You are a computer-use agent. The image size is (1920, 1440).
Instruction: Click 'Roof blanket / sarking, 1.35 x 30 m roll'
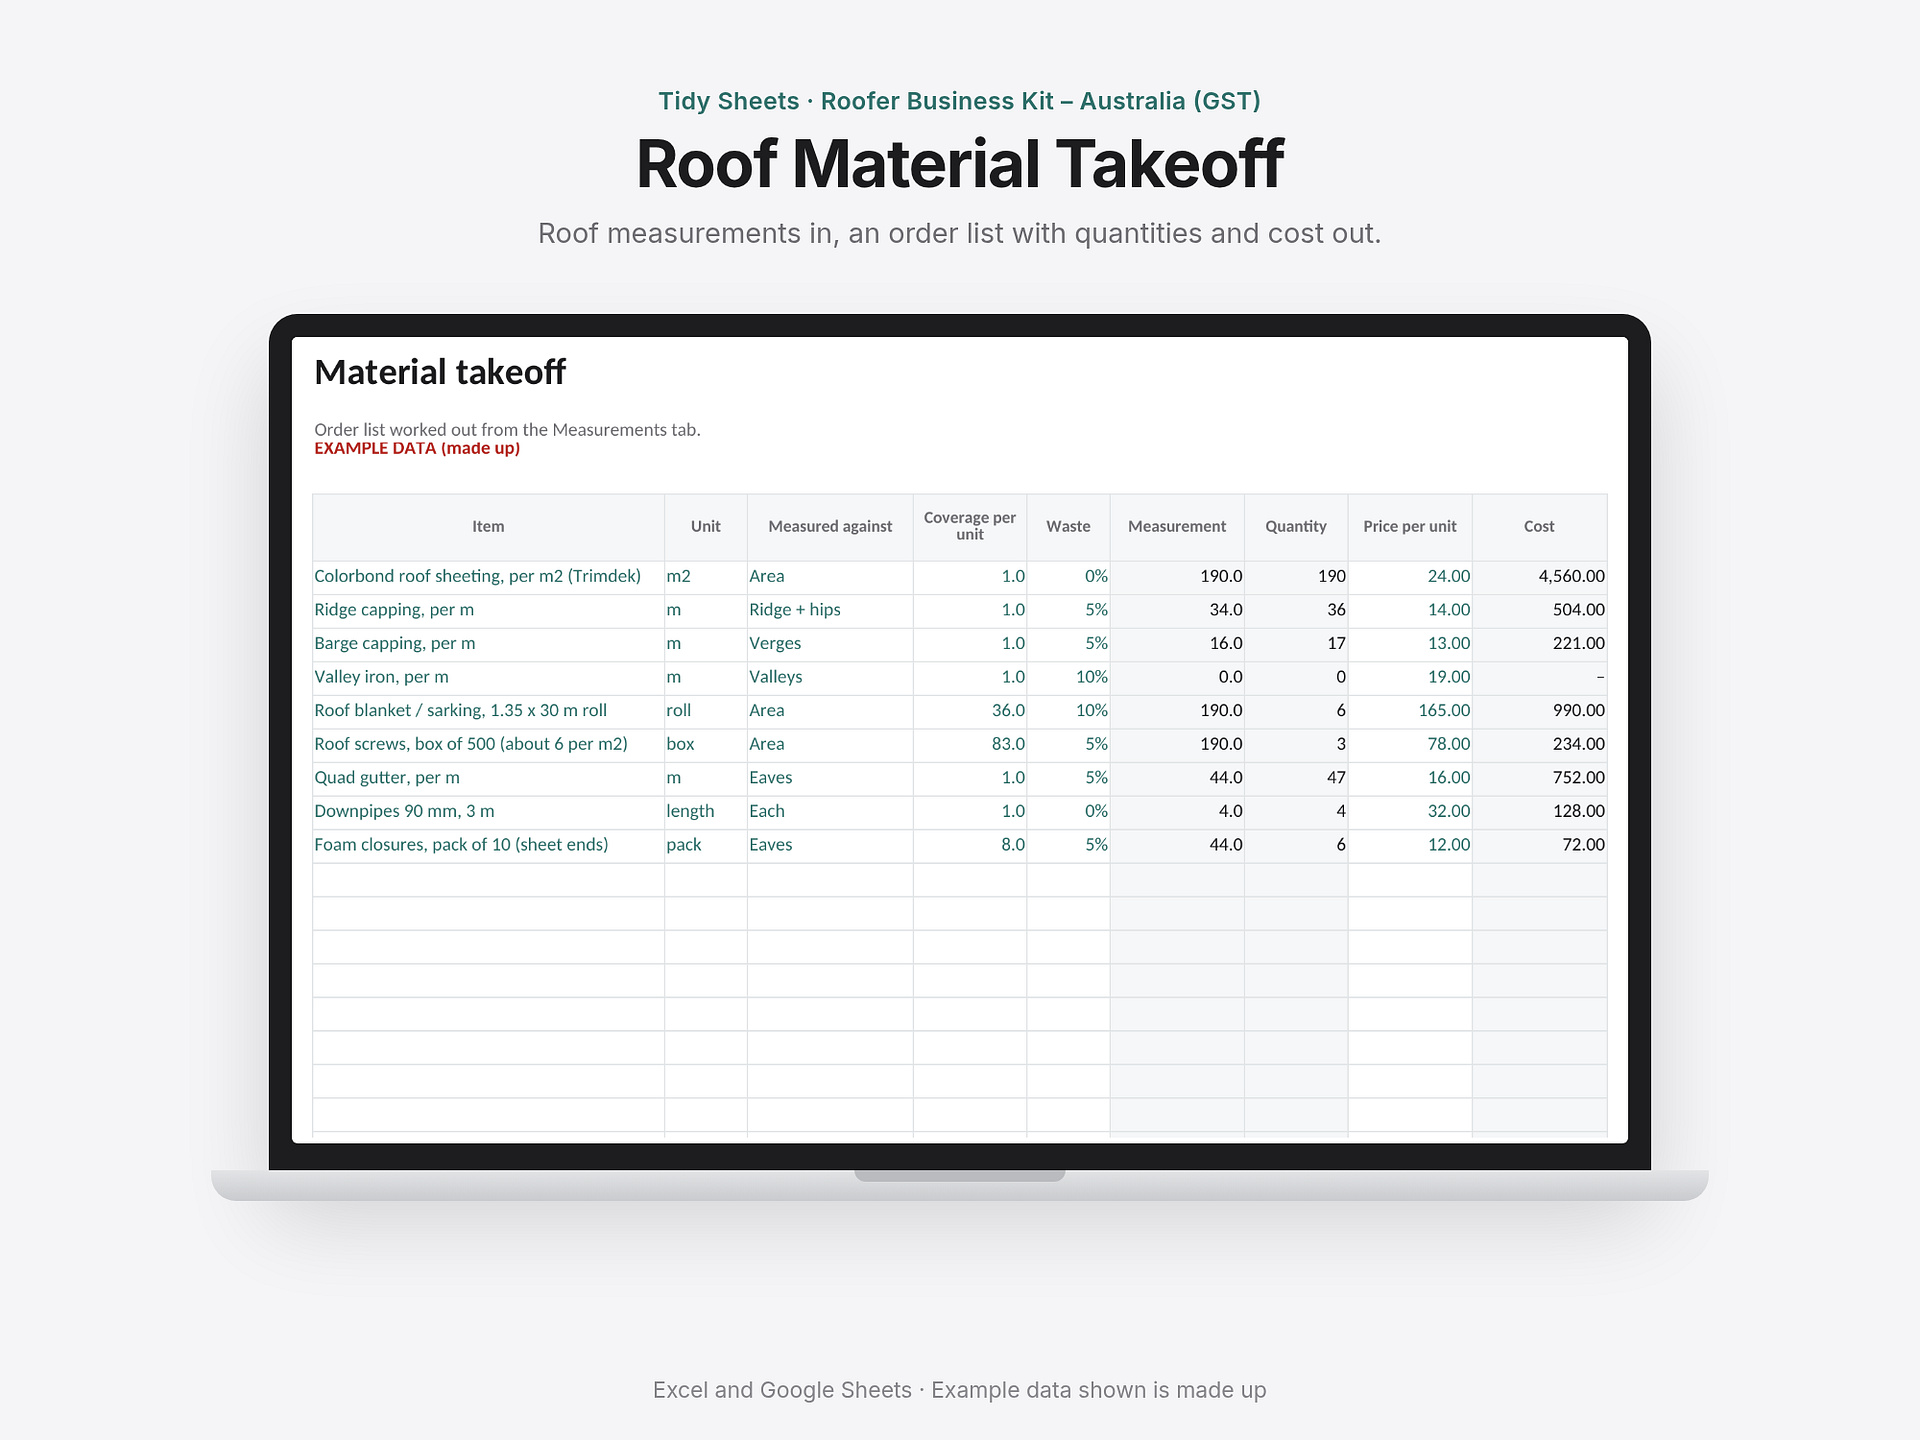point(488,711)
